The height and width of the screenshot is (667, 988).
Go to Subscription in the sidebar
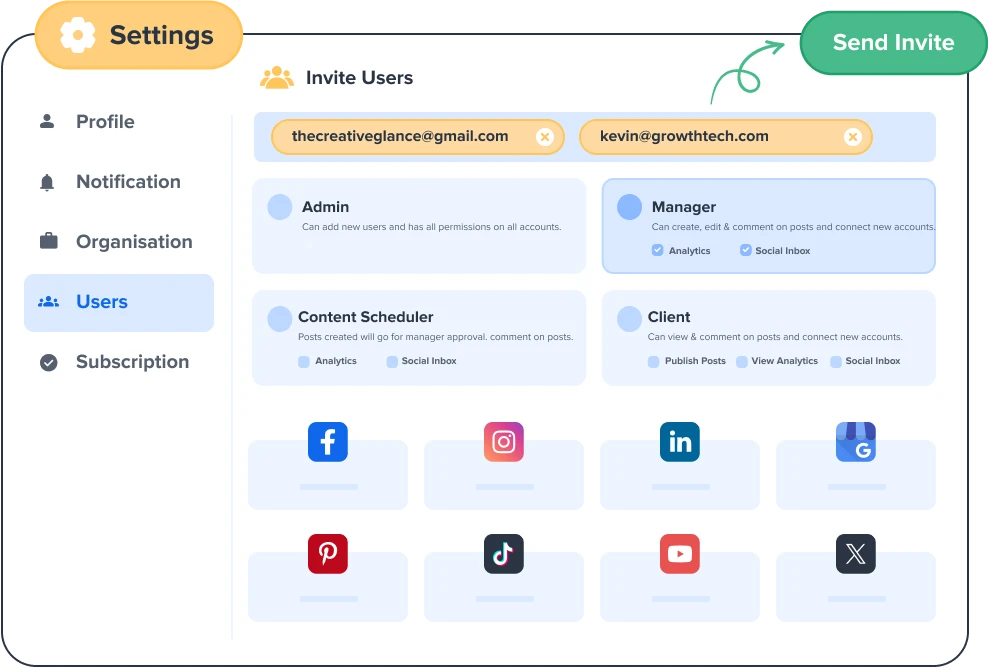click(x=131, y=362)
